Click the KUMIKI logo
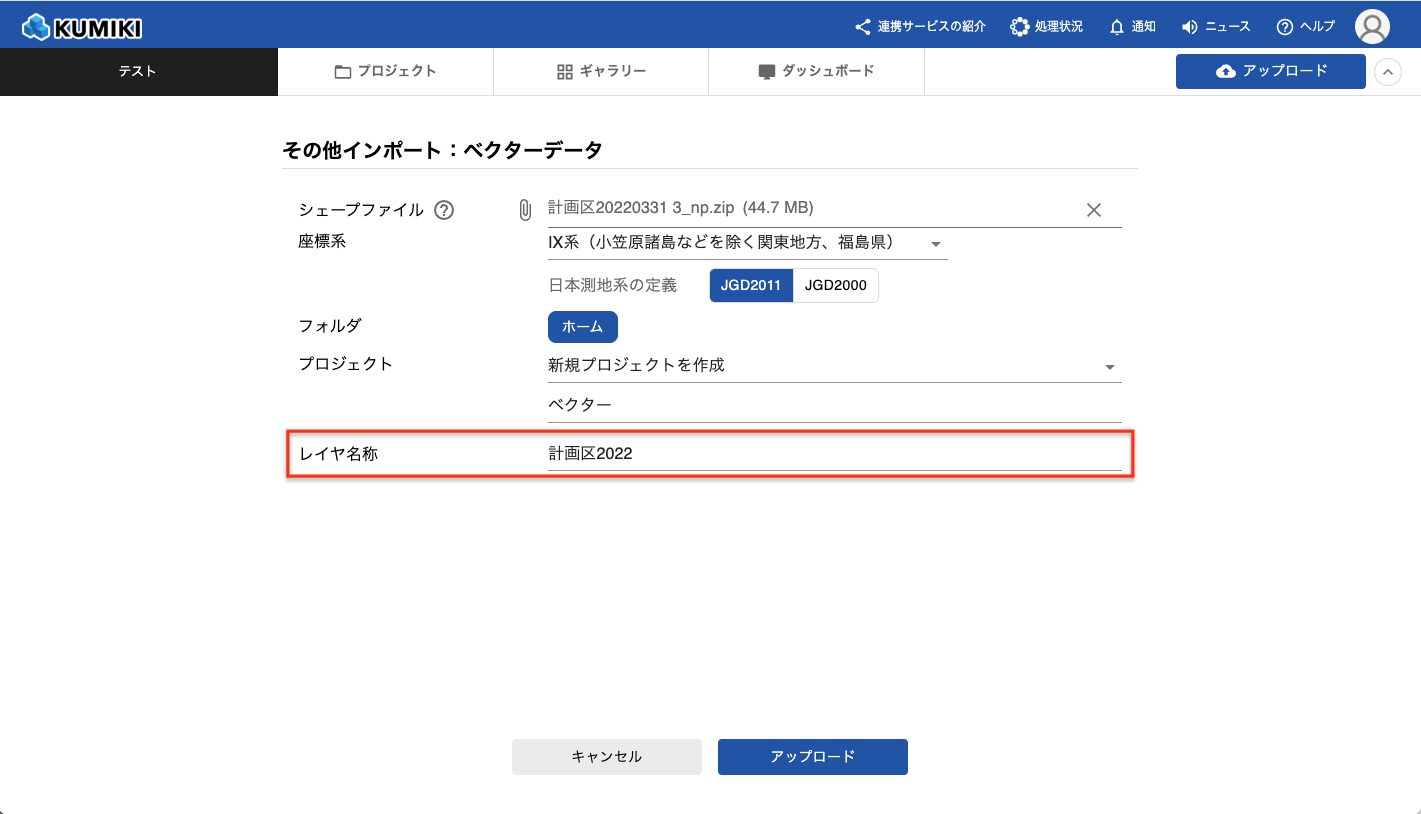Viewport: 1421px width, 814px height. pyautogui.click(x=82, y=27)
